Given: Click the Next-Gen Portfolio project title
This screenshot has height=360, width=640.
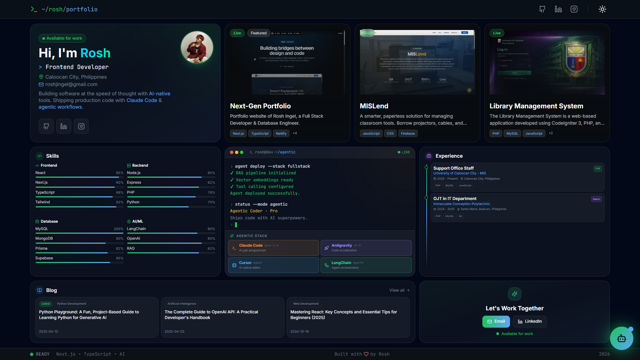Looking at the screenshot, I should 260,106.
